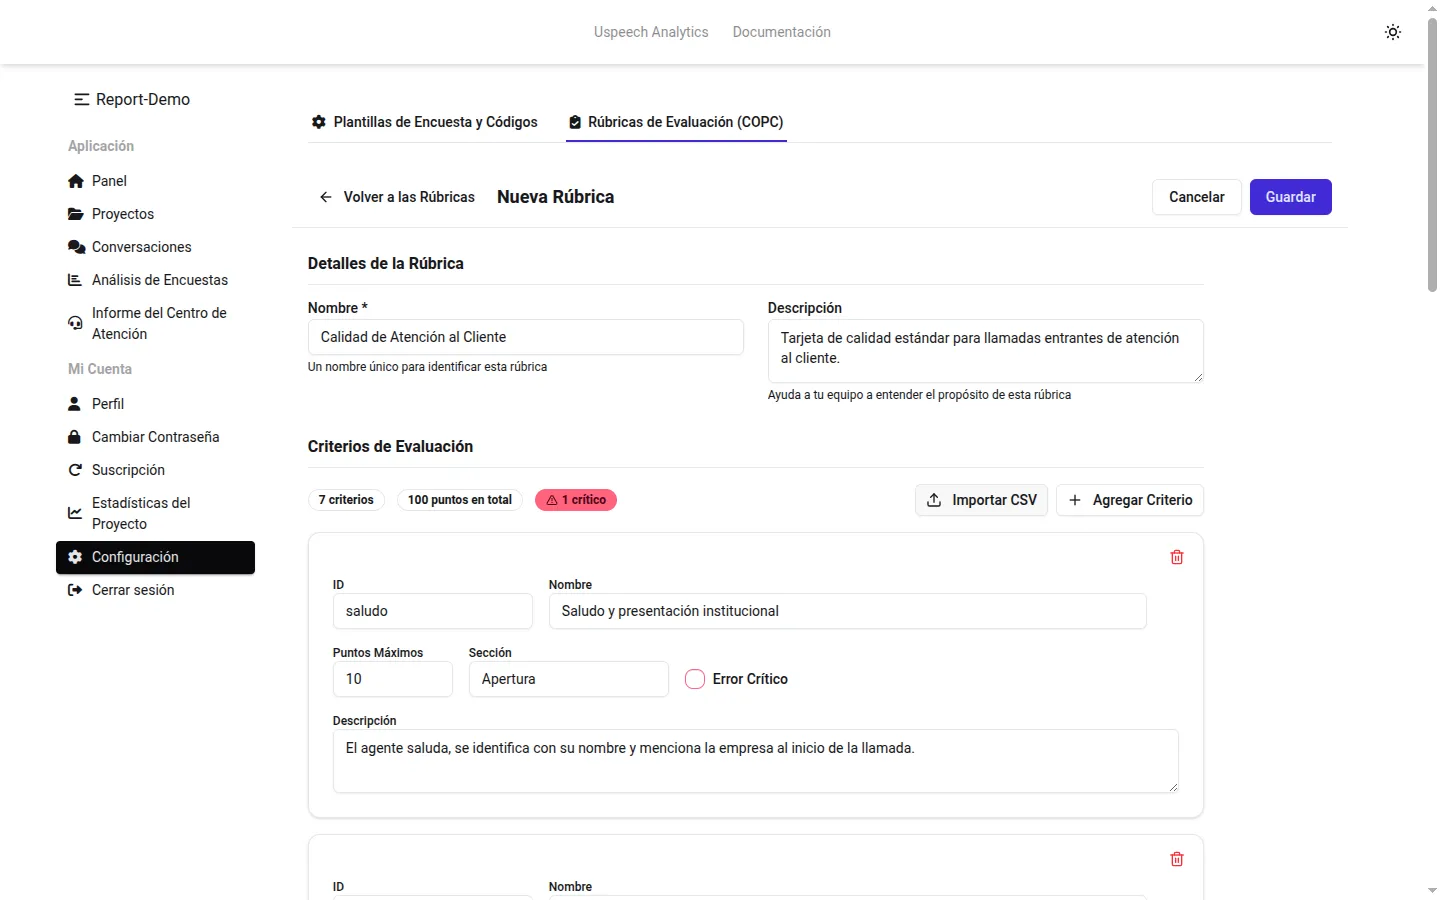
Task: Click the Estadísticas del Proyecto line chart icon
Action: pyautogui.click(x=75, y=513)
